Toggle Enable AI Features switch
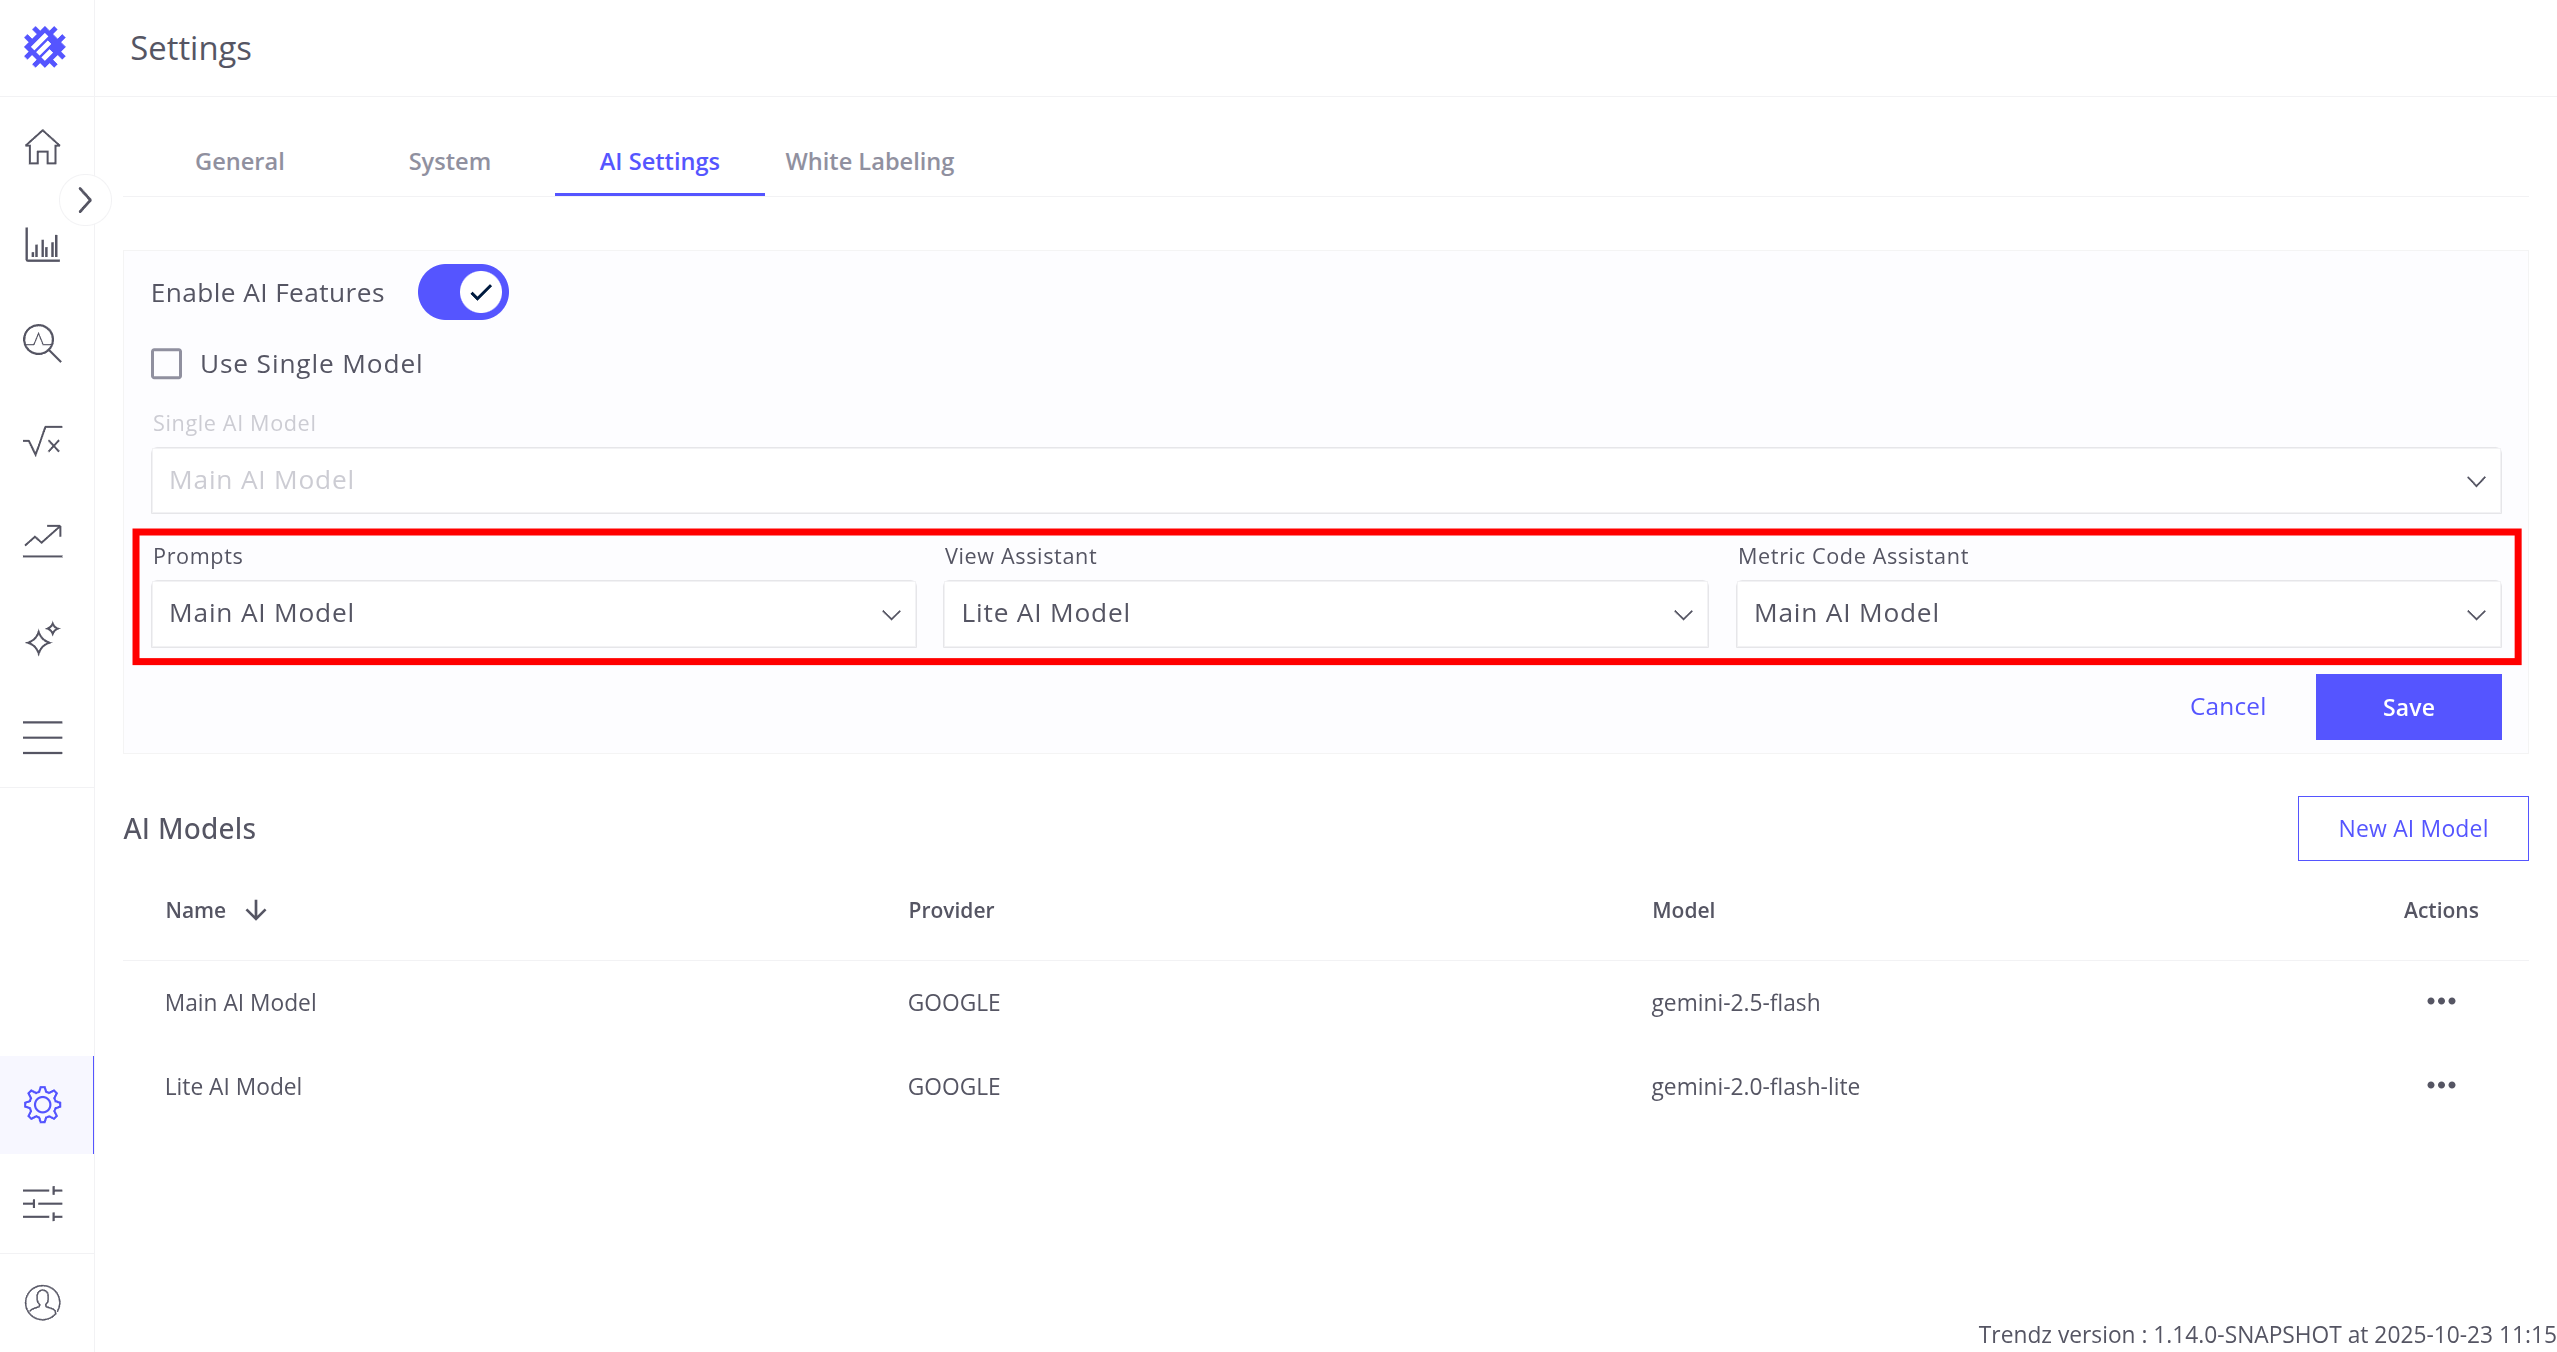2557x1352 pixels. pos(463,292)
